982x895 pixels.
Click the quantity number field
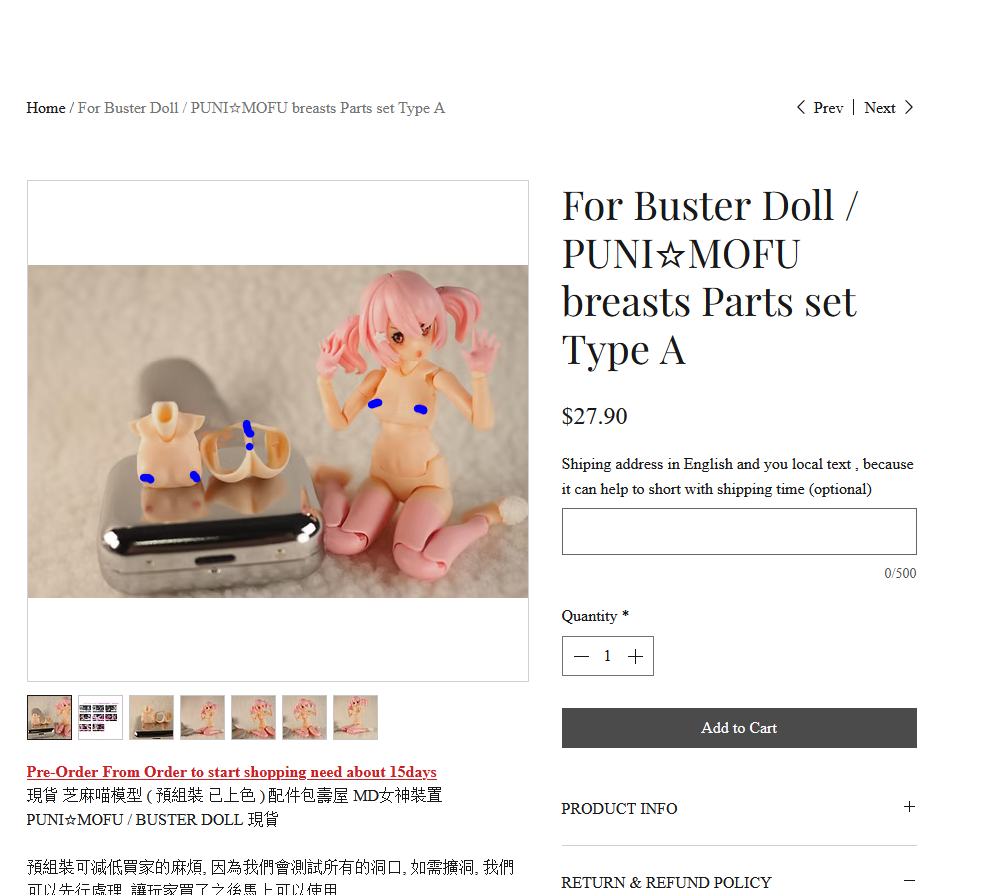click(x=607, y=656)
